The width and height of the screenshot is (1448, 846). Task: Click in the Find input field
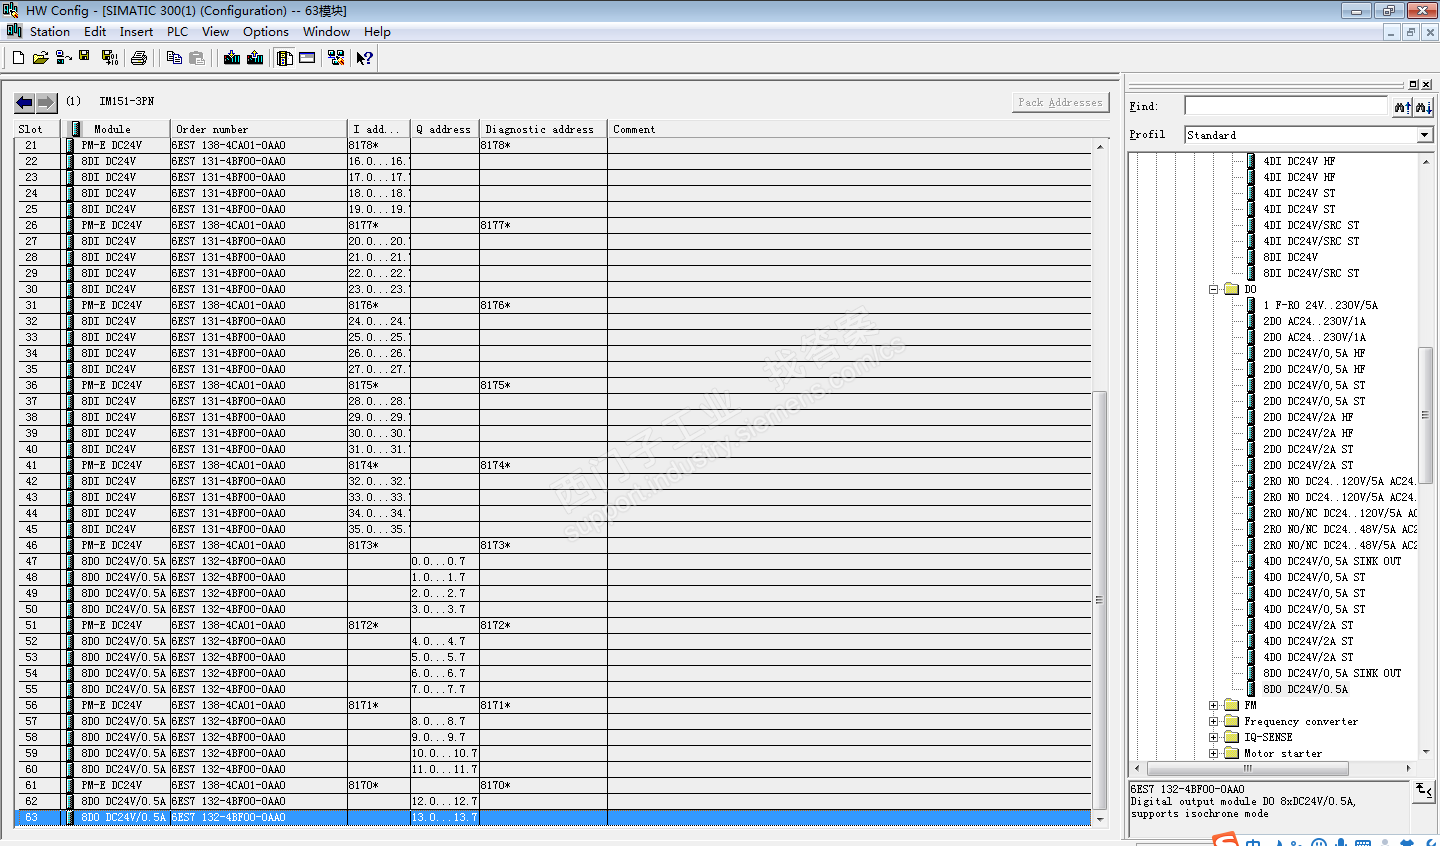tap(1288, 106)
